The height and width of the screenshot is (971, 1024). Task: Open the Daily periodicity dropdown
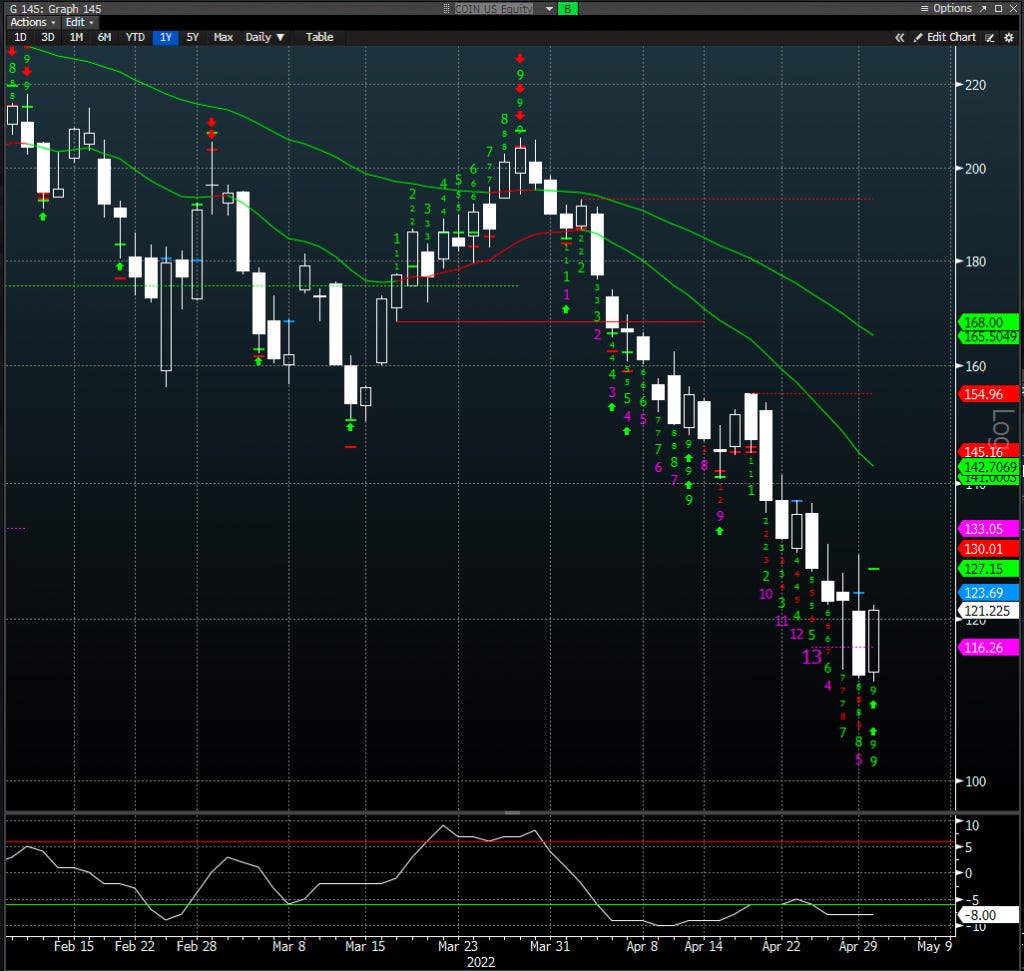264,37
